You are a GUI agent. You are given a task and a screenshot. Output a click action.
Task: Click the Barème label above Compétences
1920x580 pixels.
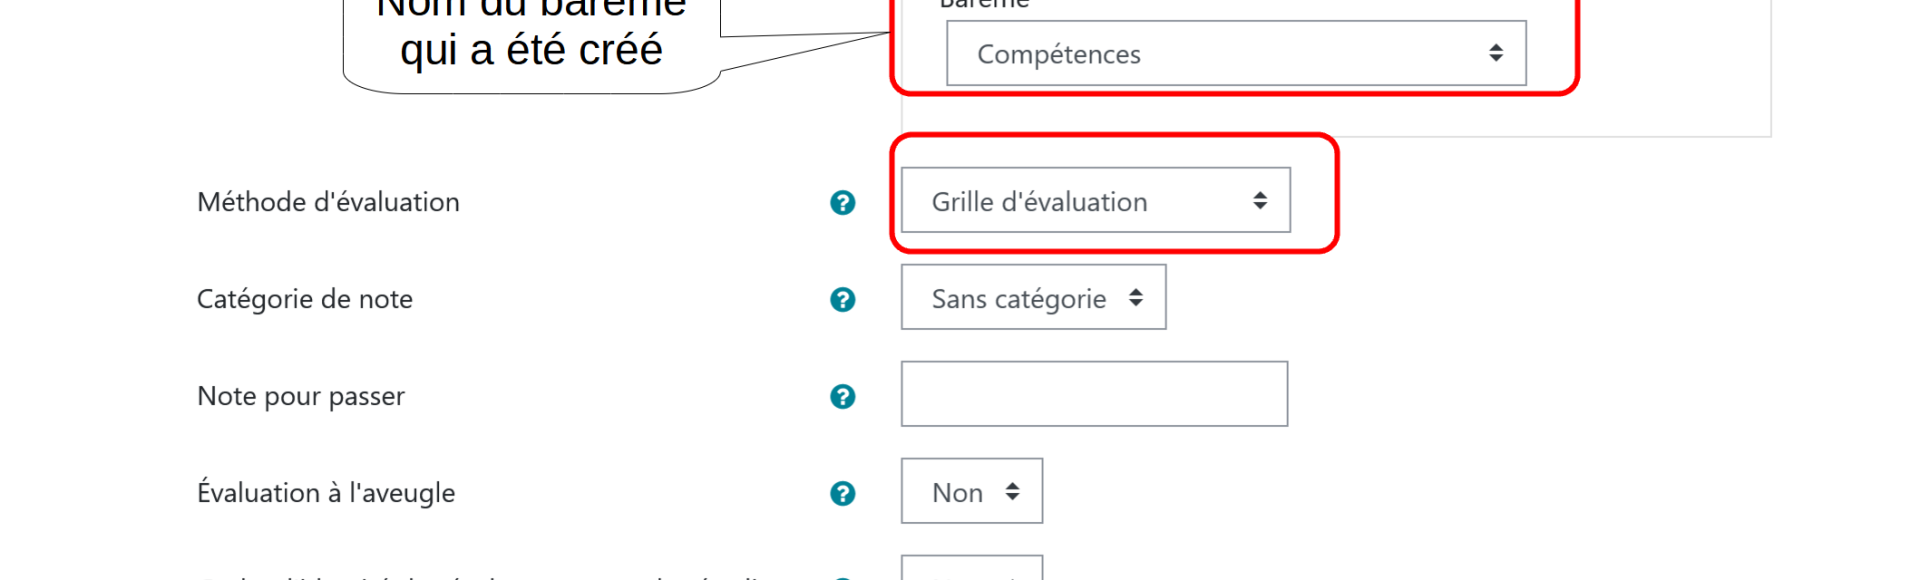click(x=984, y=4)
